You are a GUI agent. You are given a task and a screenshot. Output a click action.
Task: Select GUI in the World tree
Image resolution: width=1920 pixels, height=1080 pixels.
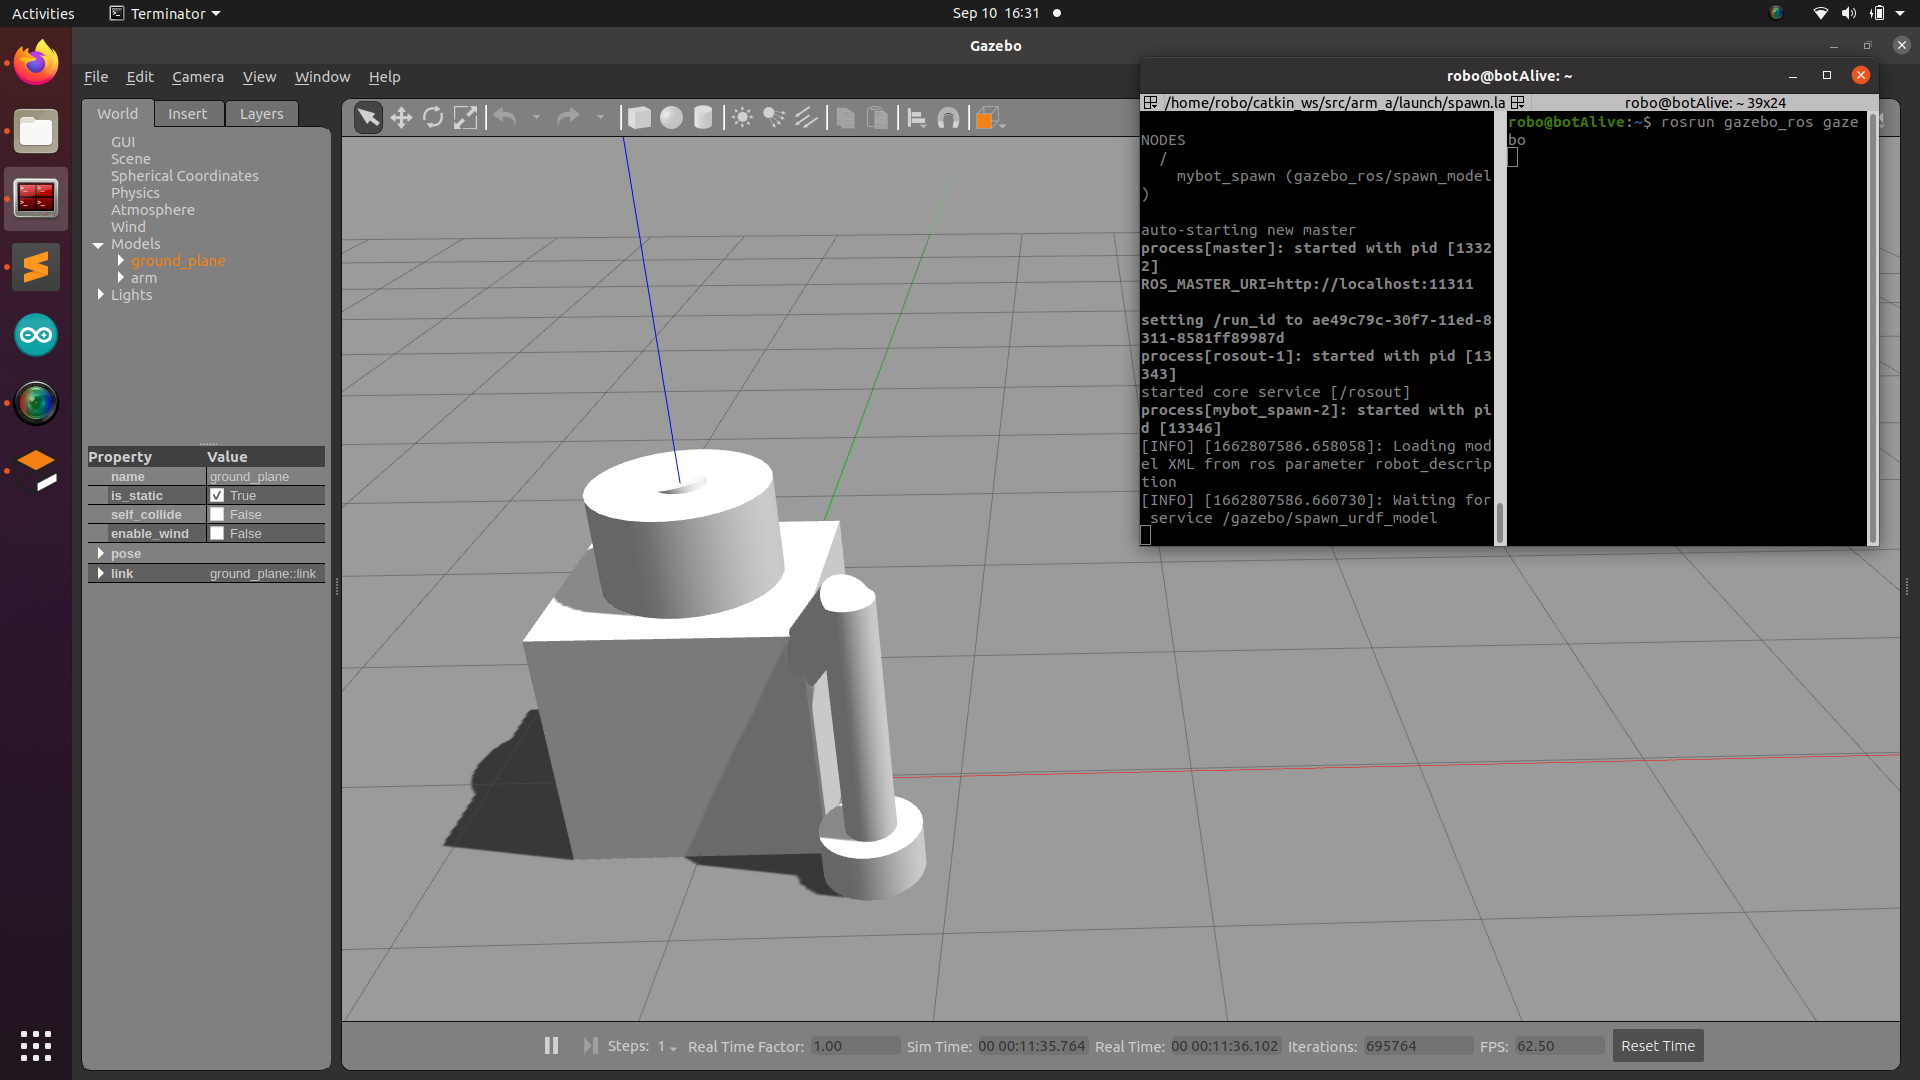pos(123,142)
